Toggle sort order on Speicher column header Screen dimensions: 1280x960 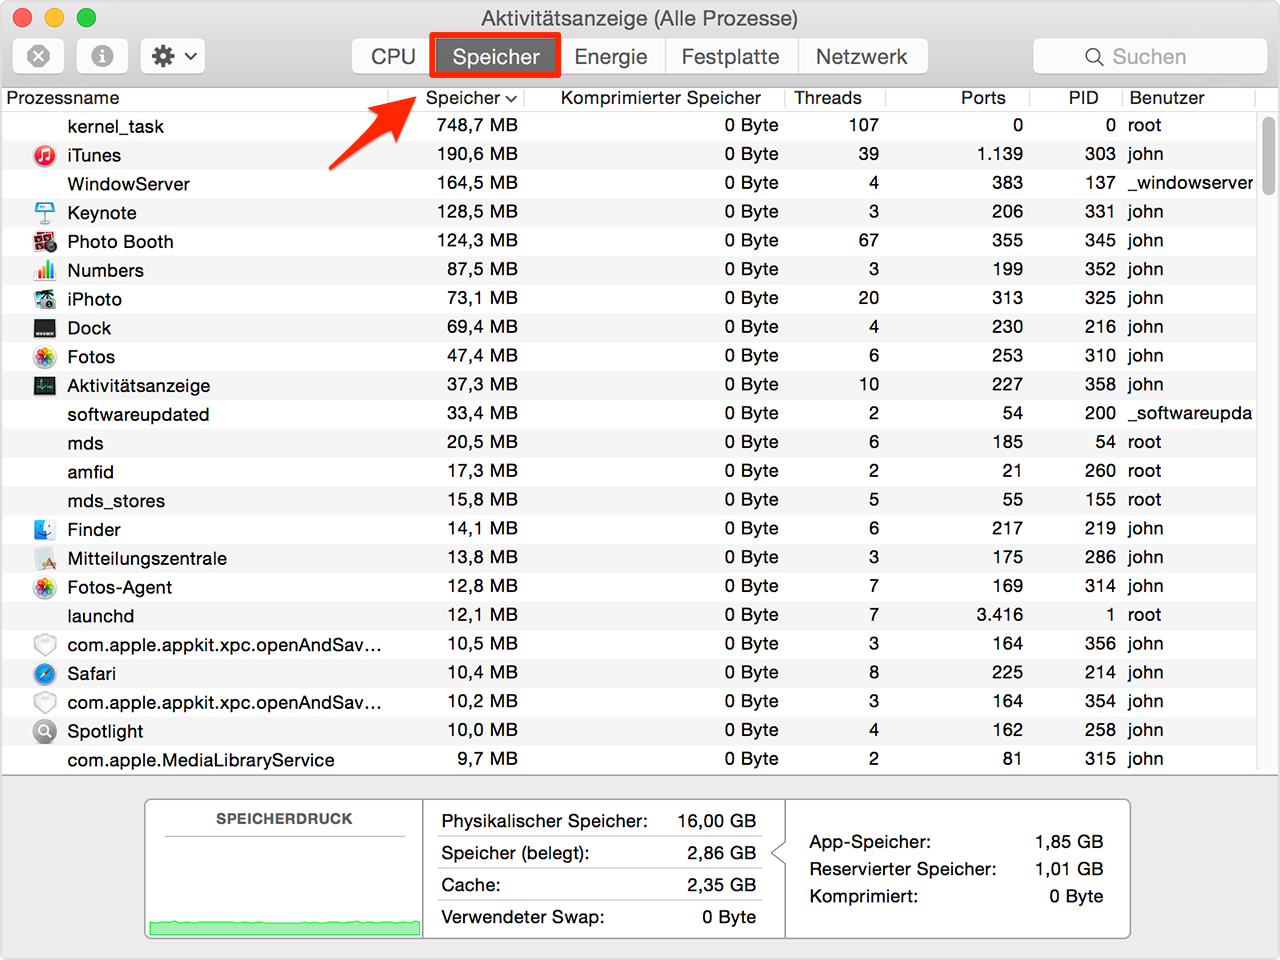click(471, 98)
